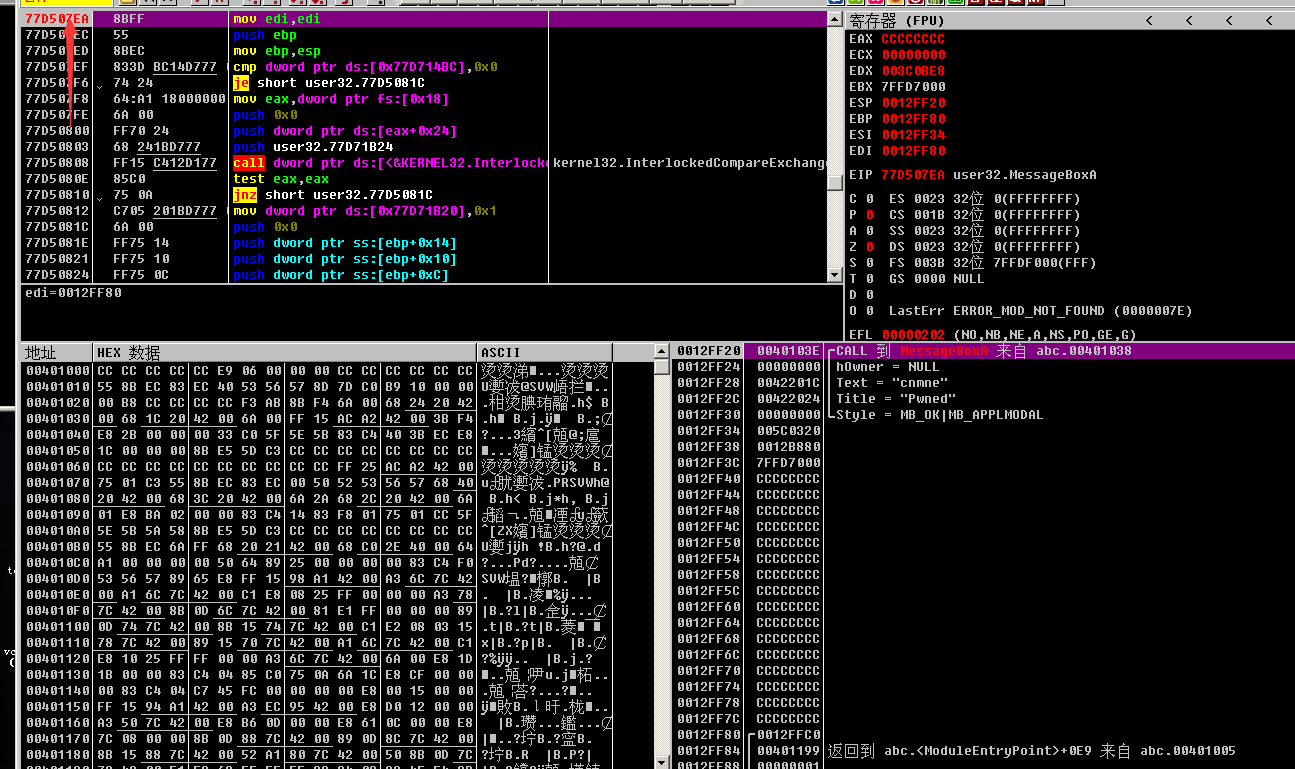Image resolution: width=1295 pixels, height=769 pixels.
Task: Select 'push dword ptr ss:[ebp+0x14]' instruction
Action: [x=345, y=243]
